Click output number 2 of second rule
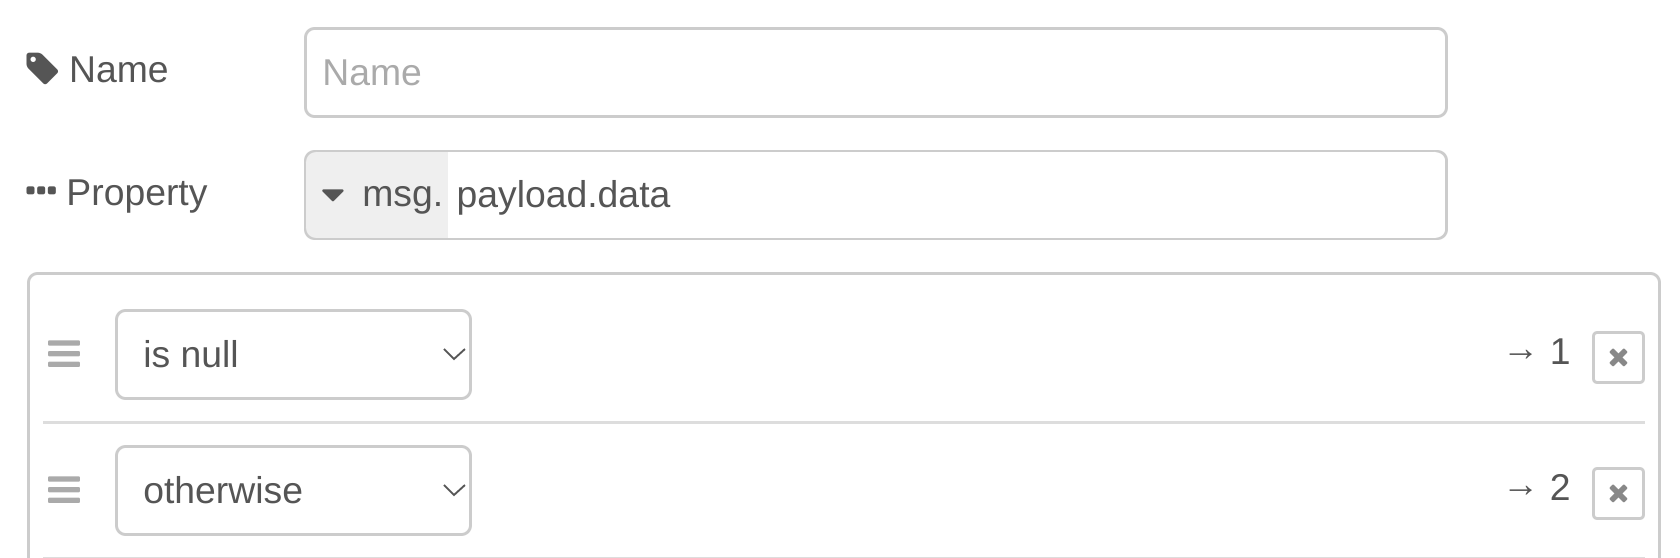This screenshot has width=1680, height=558. pos(1559,488)
